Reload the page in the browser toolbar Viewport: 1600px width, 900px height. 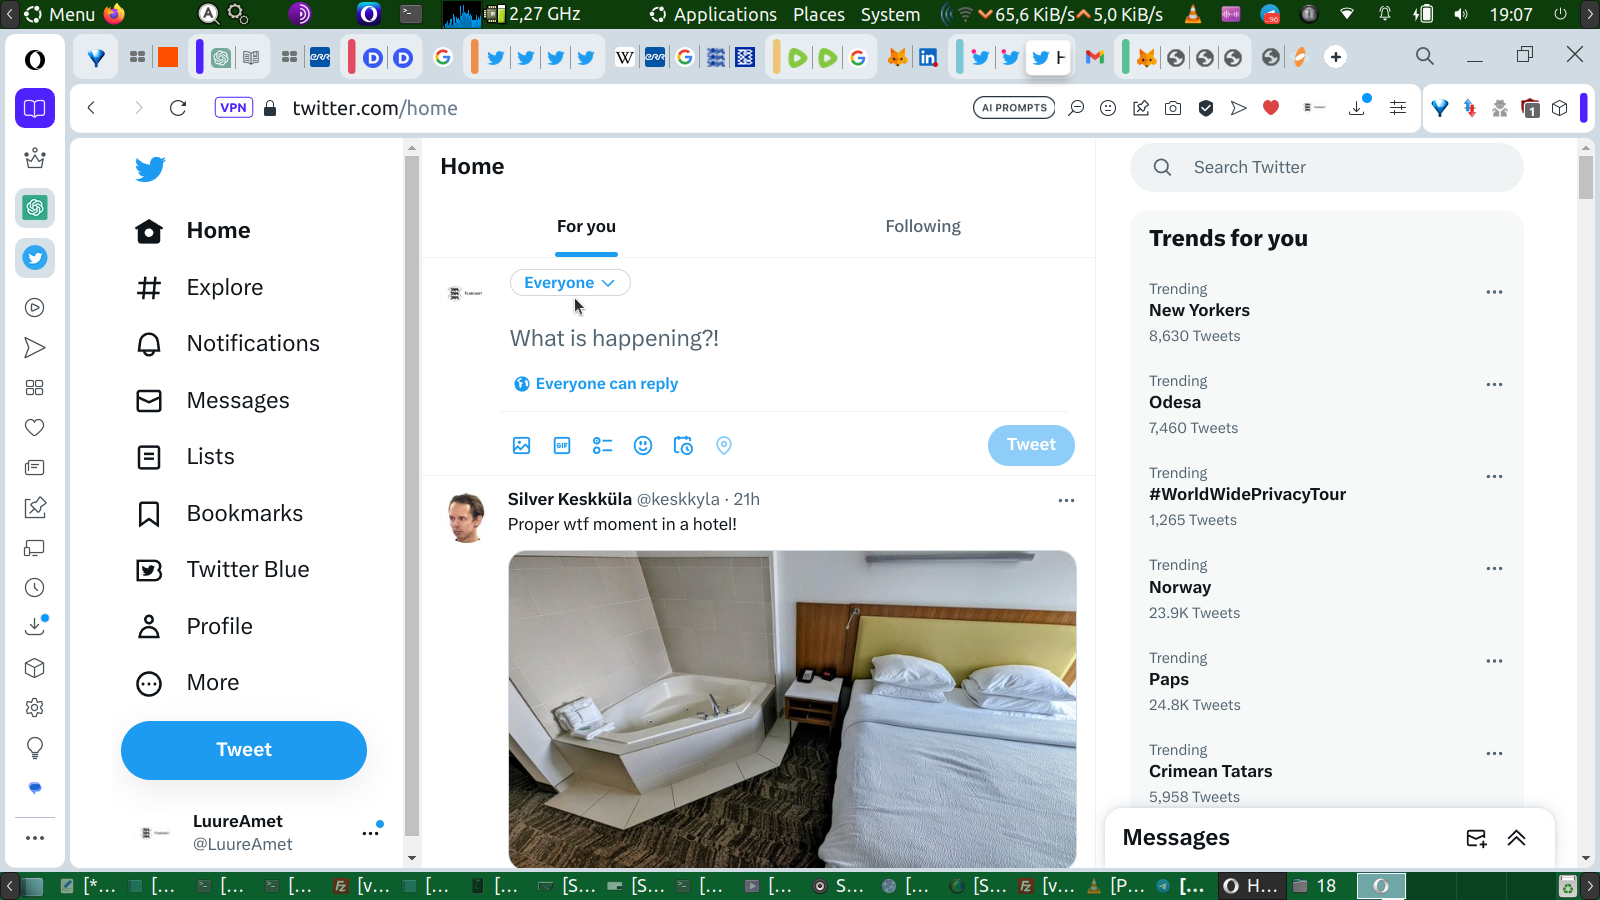click(x=178, y=108)
